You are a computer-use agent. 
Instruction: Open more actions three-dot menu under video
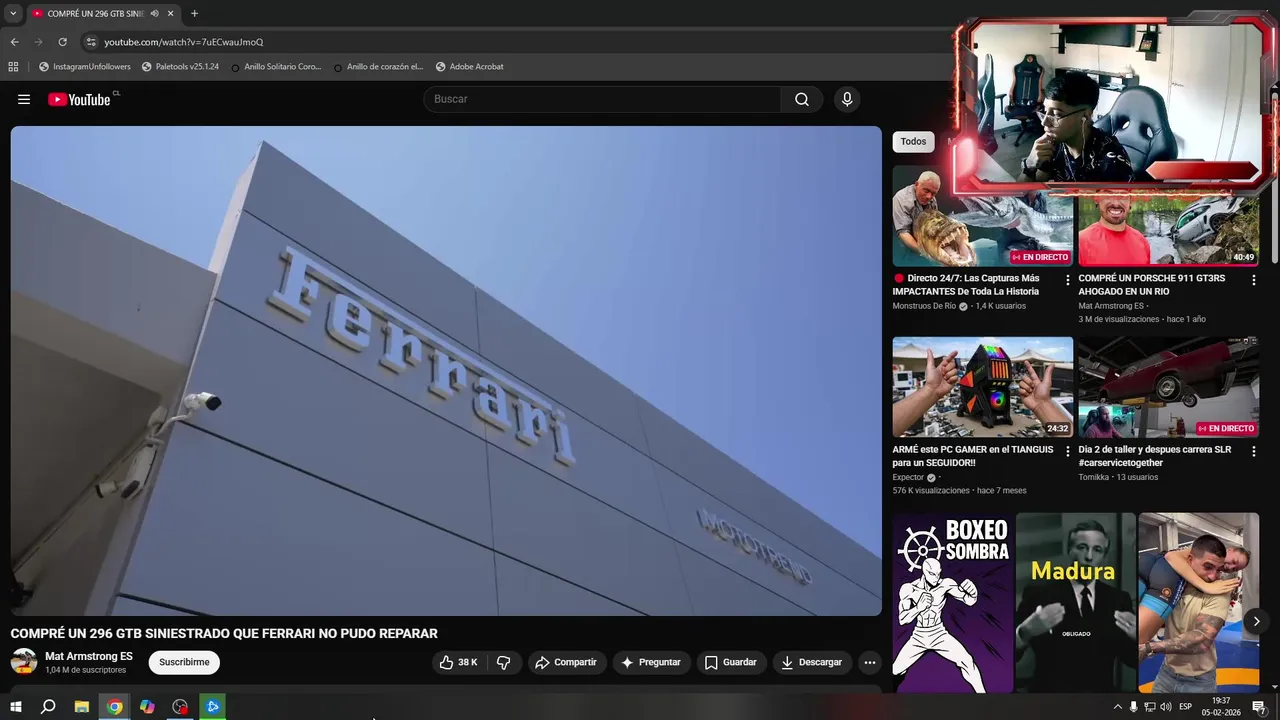pyautogui.click(x=870, y=662)
